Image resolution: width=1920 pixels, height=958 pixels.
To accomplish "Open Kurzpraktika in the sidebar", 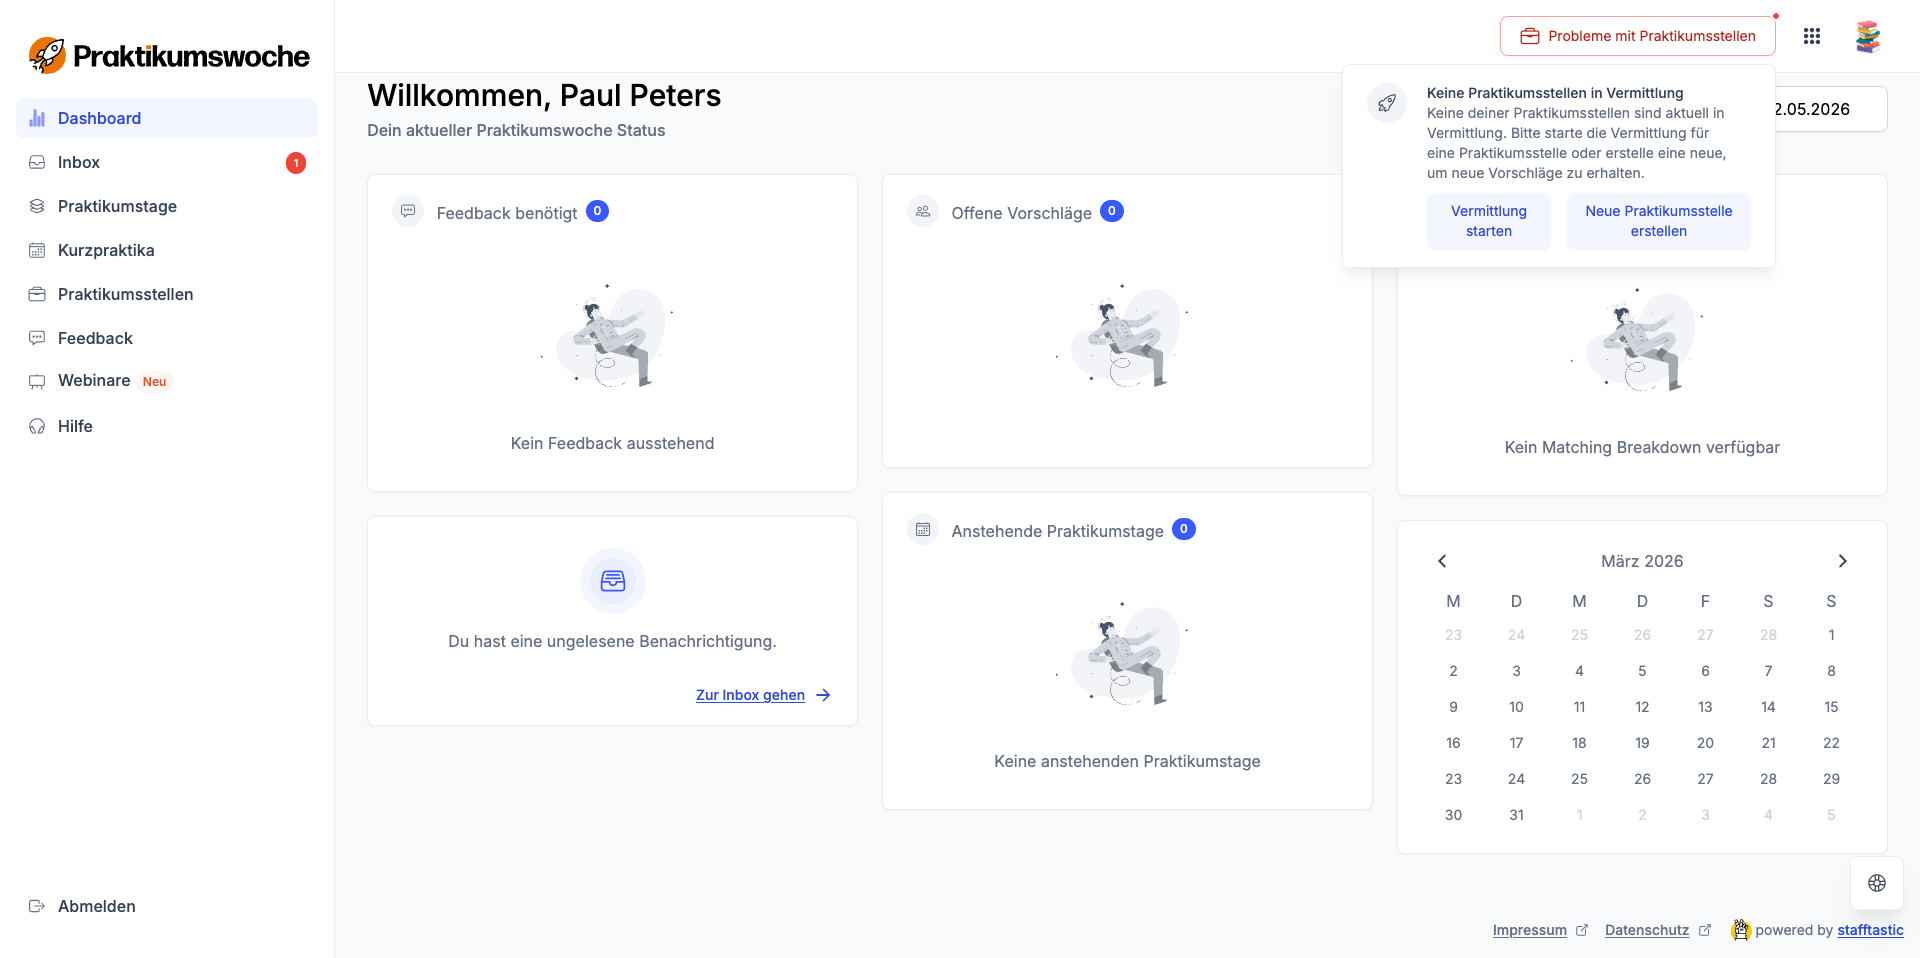I will point(106,250).
